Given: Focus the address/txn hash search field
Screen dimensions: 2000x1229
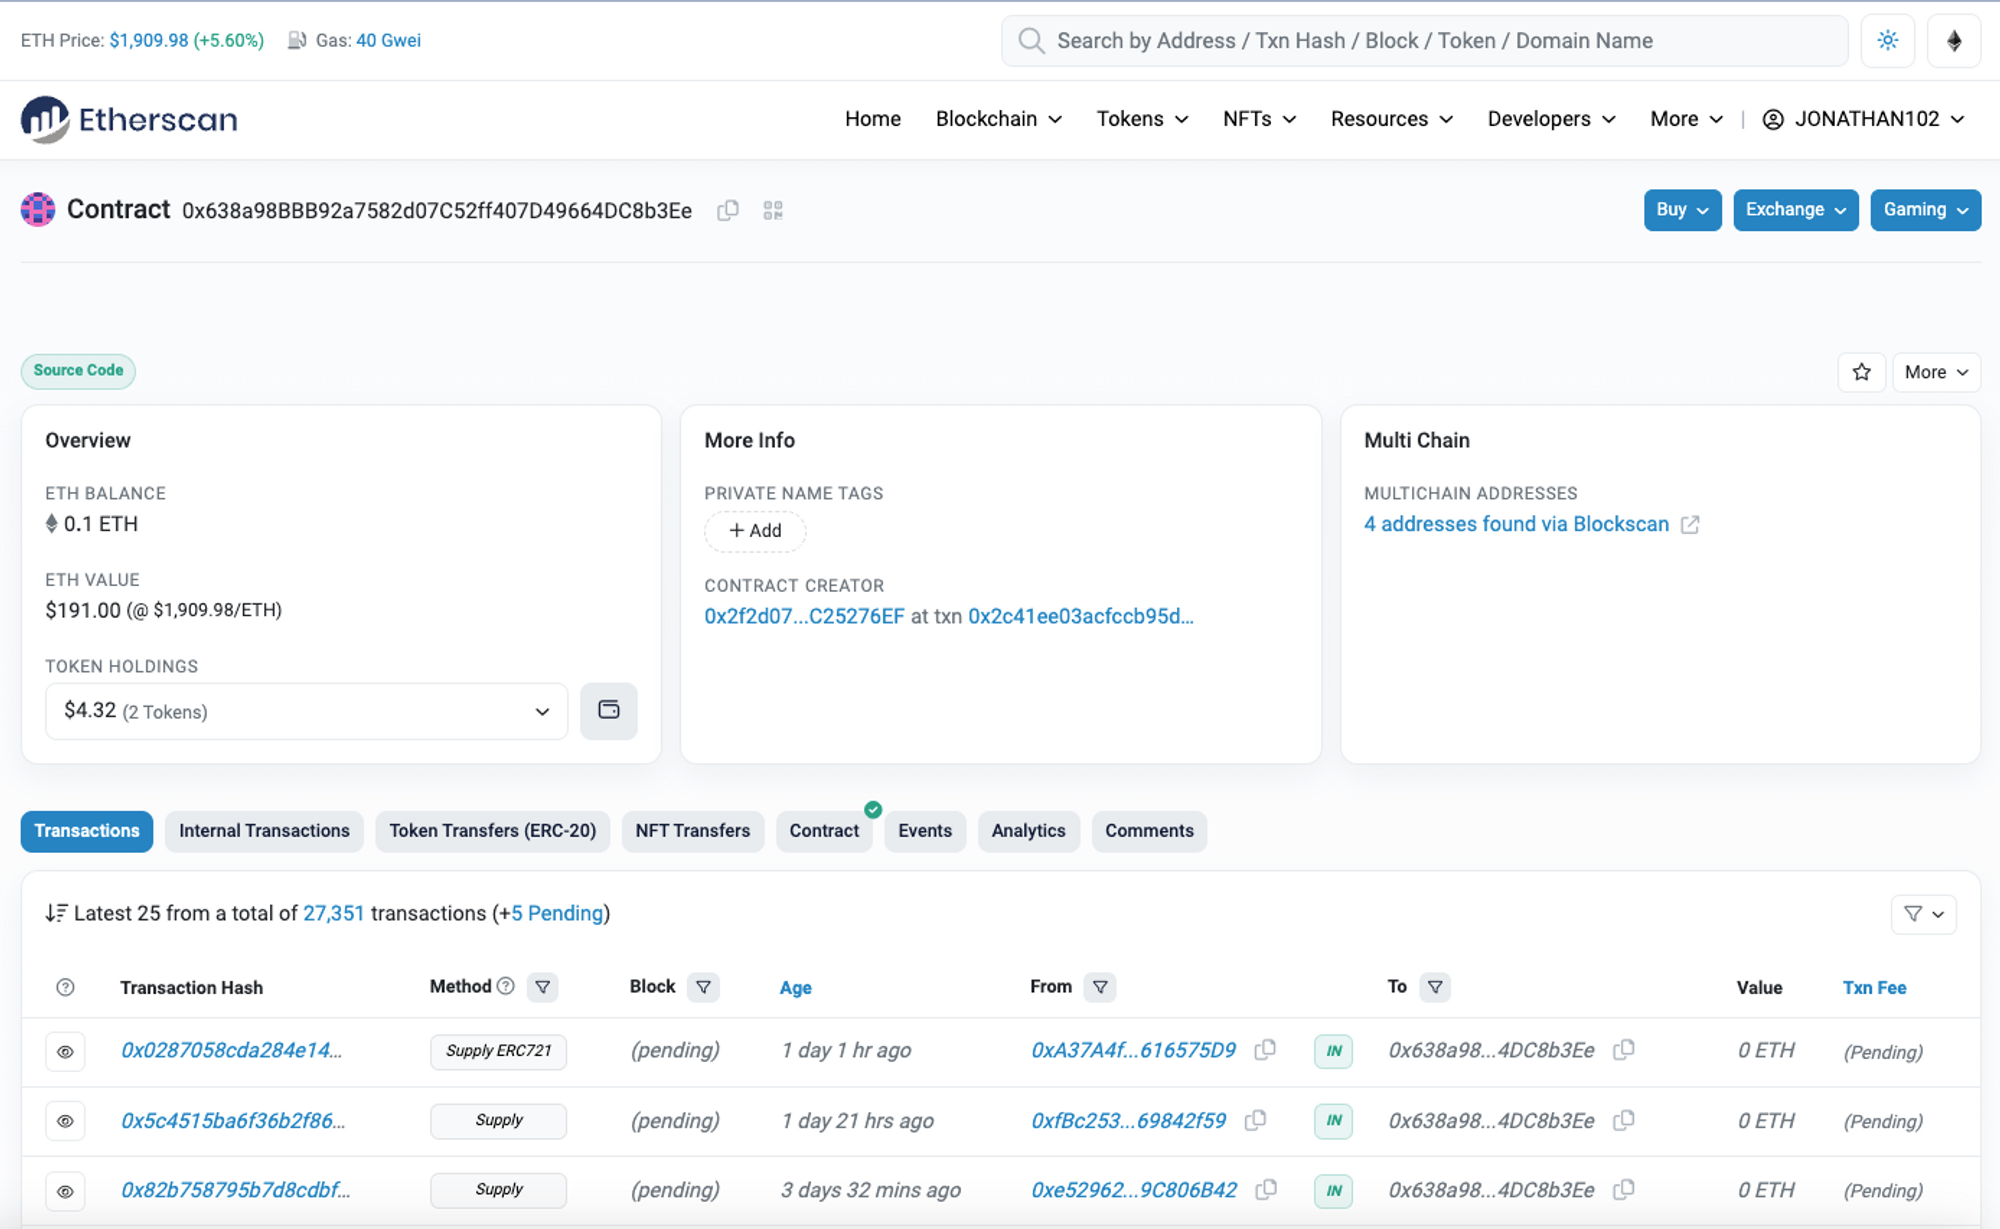Looking at the screenshot, I should [x=1424, y=40].
